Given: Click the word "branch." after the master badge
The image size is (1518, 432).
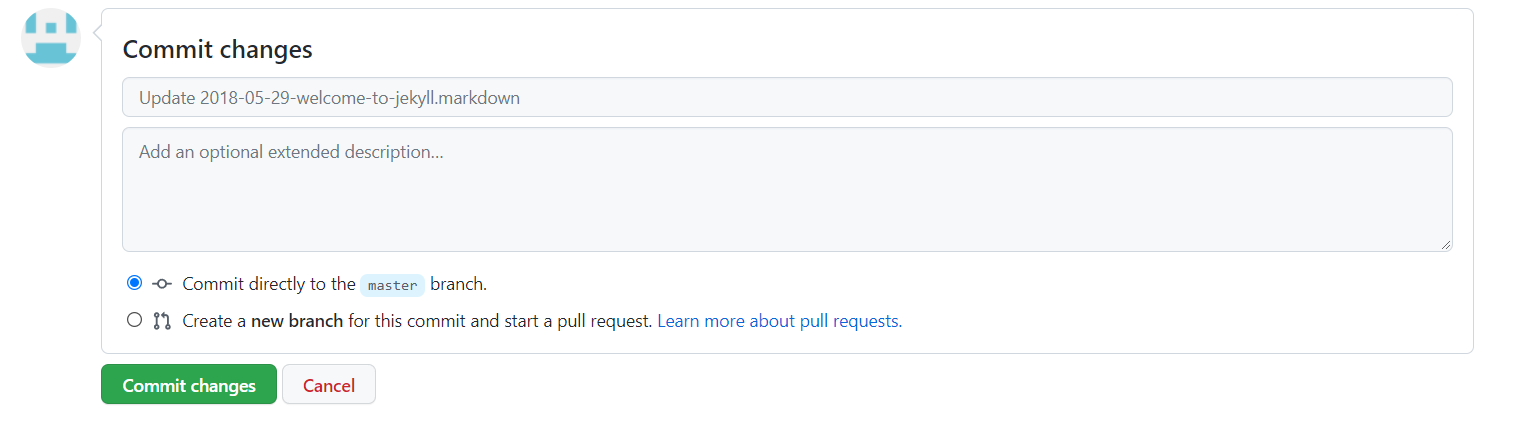Looking at the screenshot, I should (x=458, y=284).
